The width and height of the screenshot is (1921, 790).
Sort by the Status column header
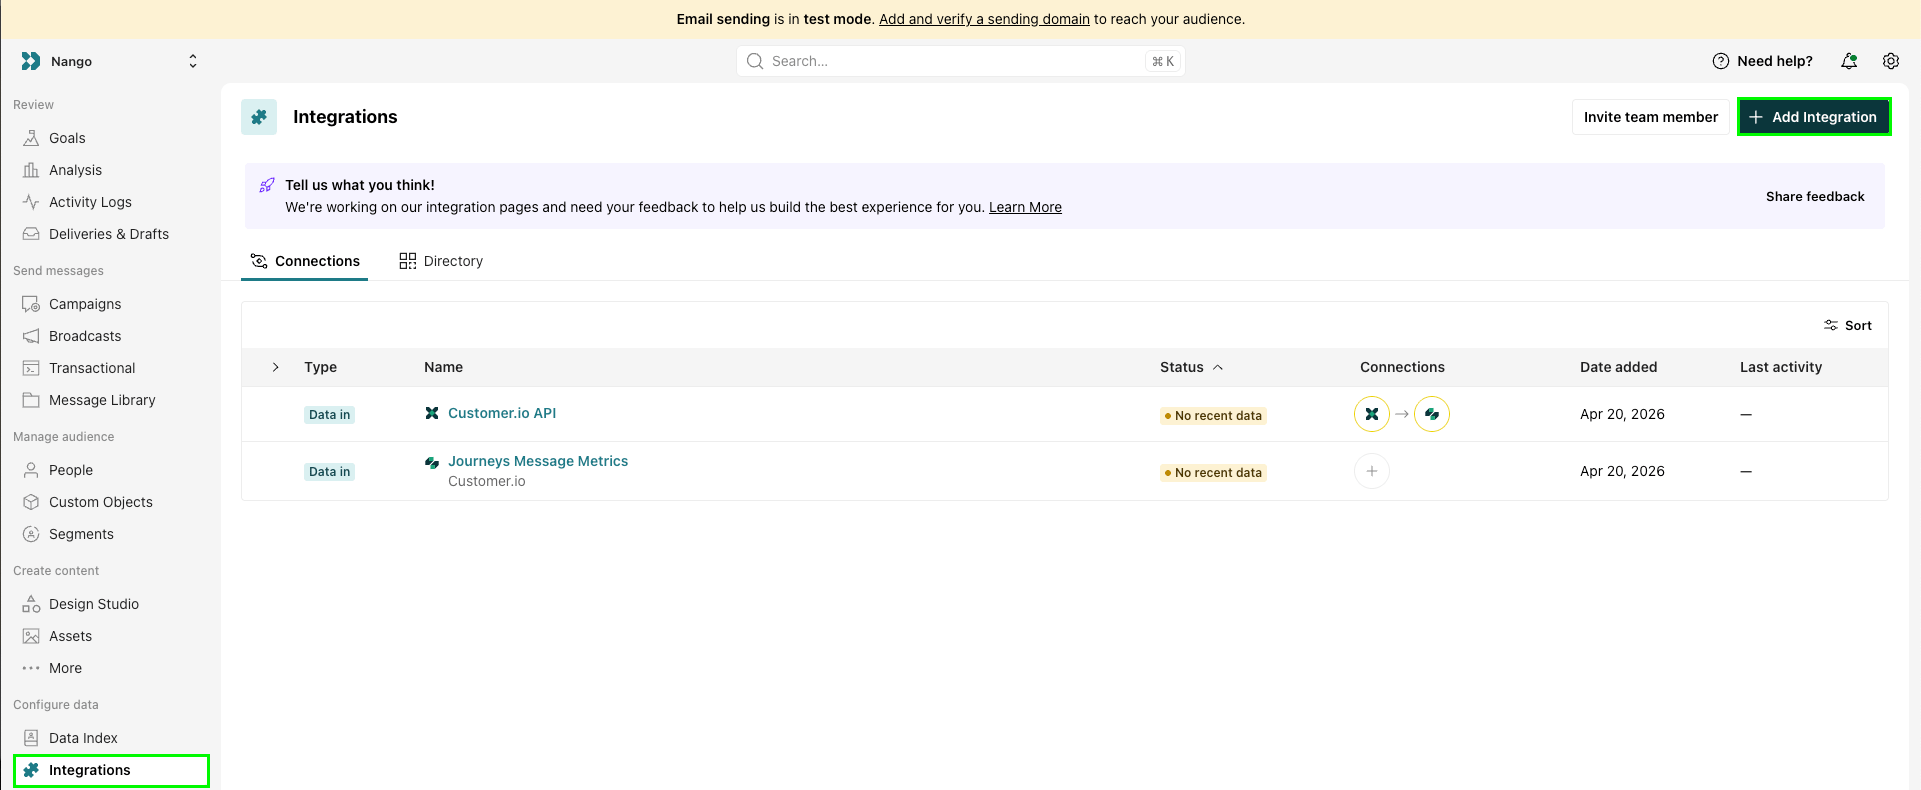click(x=1191, y=367)
